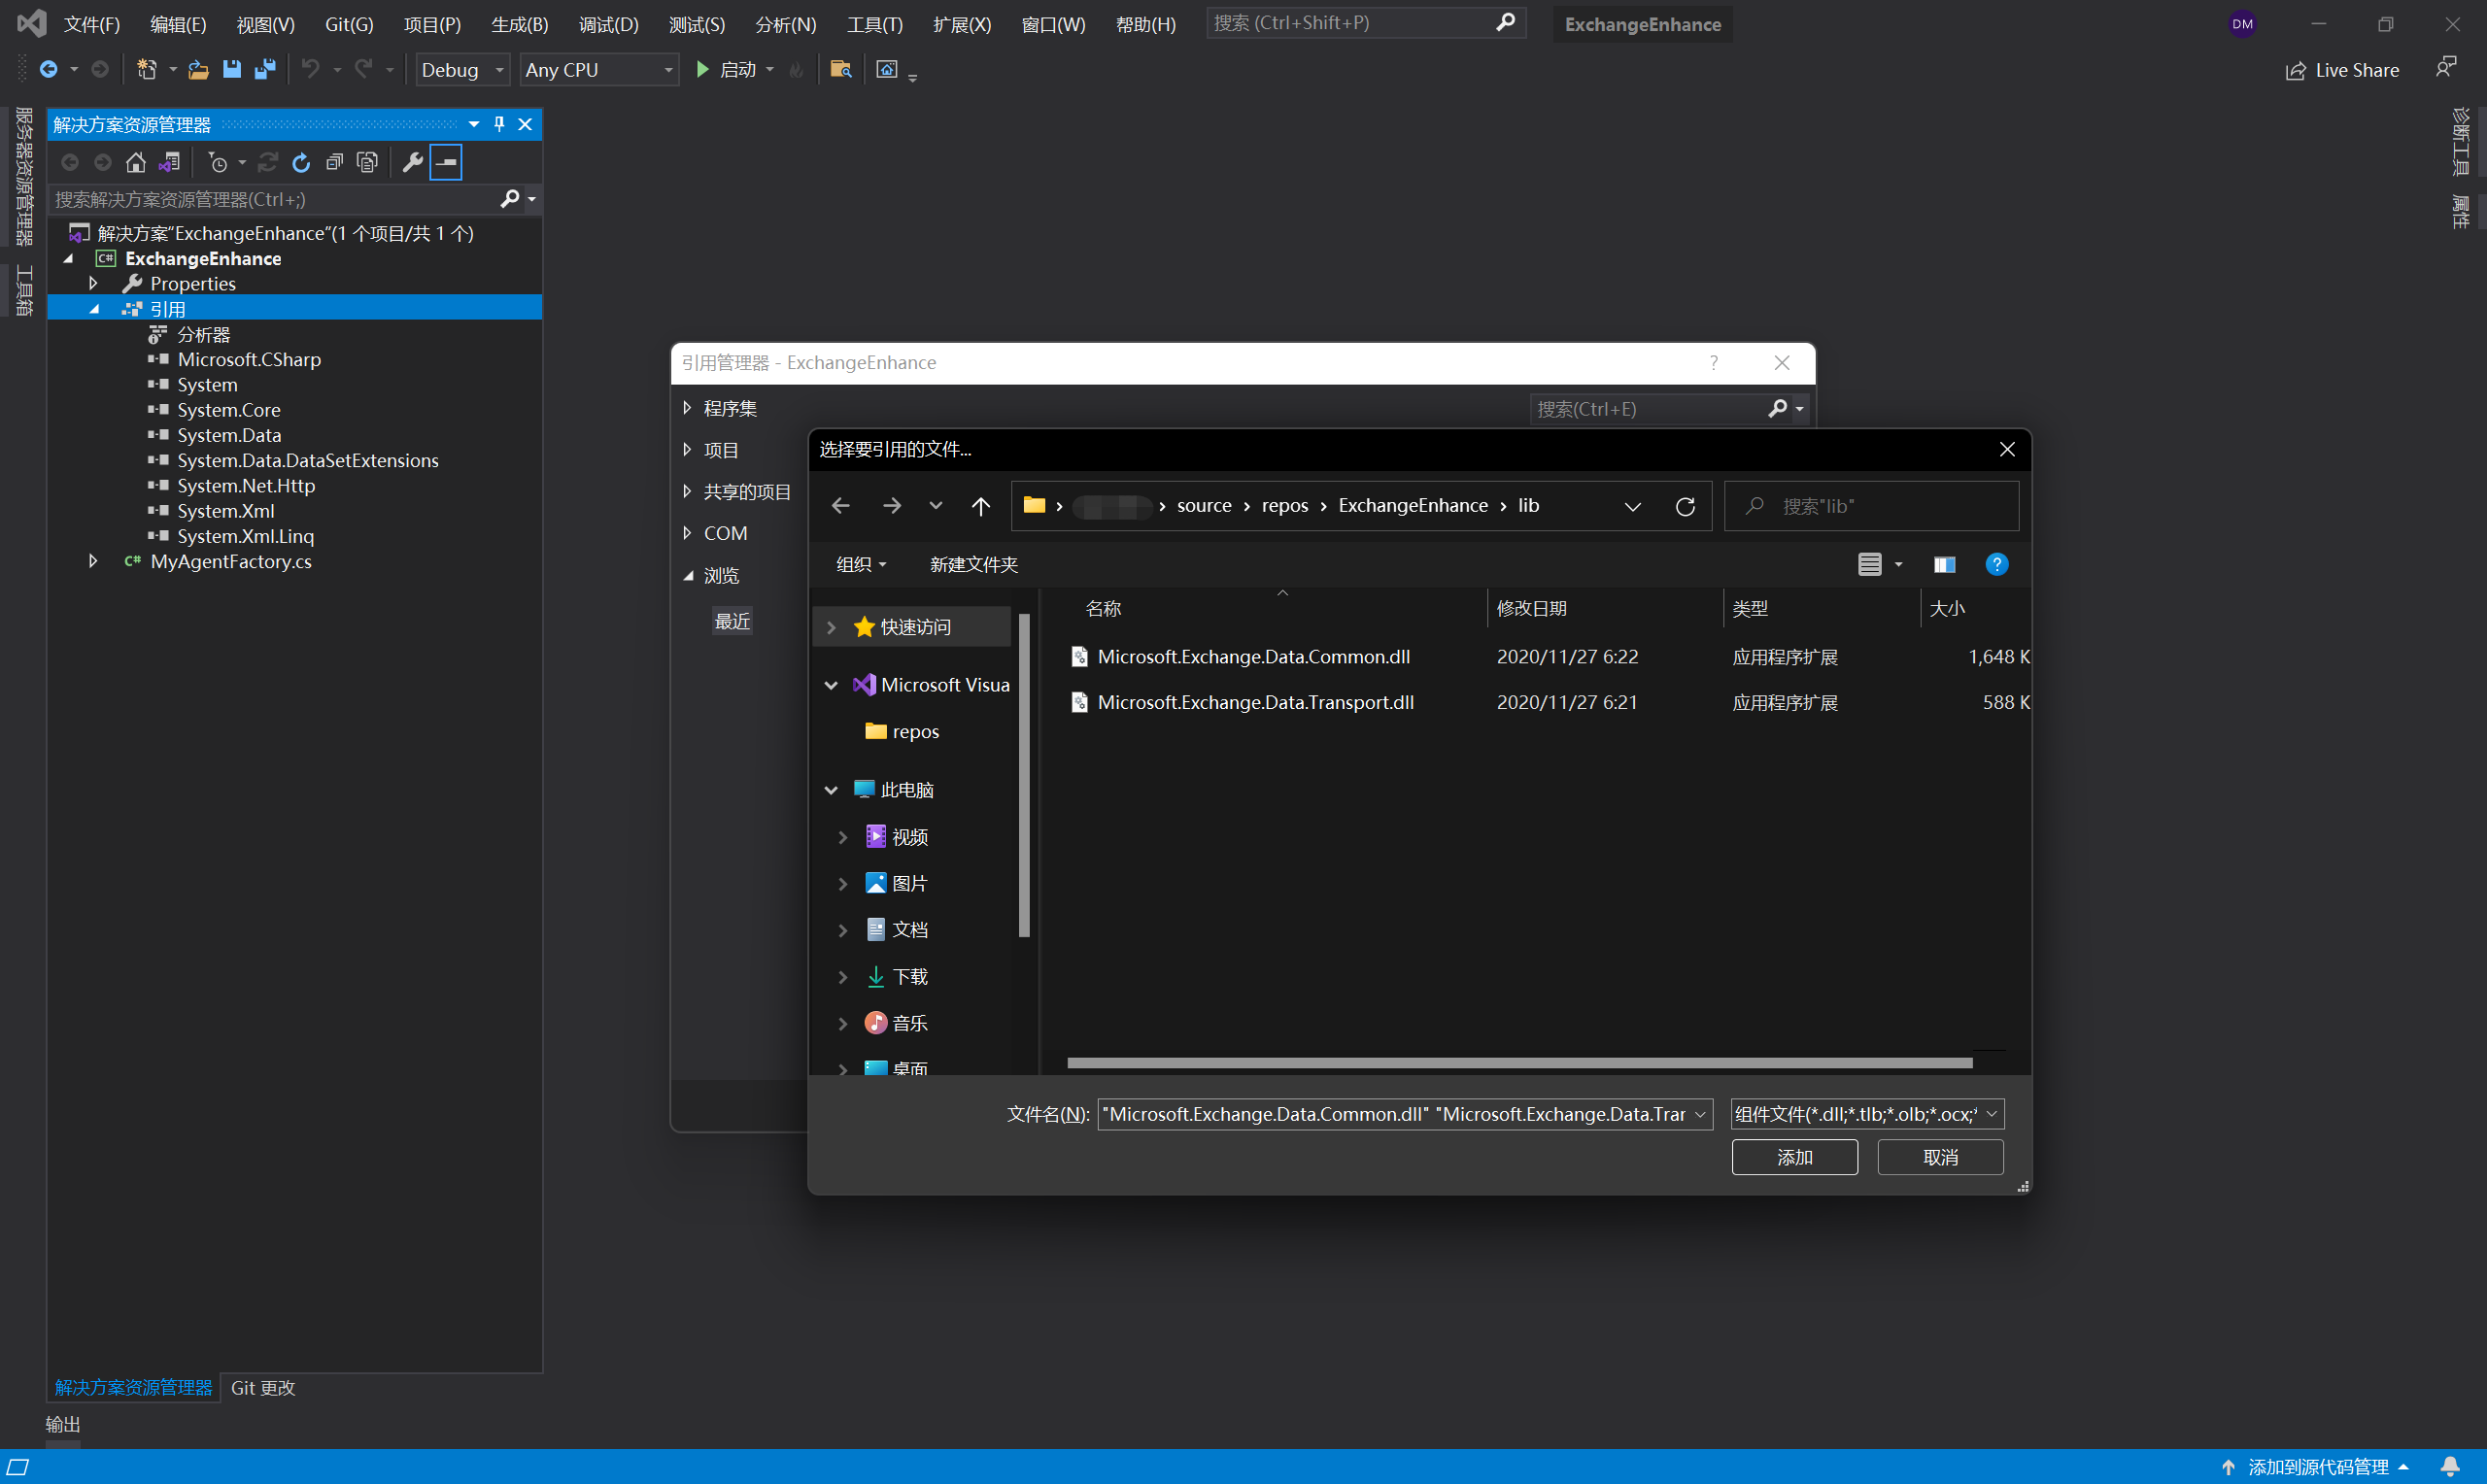Image resolution: width=2487 pixels, height=1484 pixels.
Task: Click ExchangeEnhance in the address path
Action: [1412, 506]
